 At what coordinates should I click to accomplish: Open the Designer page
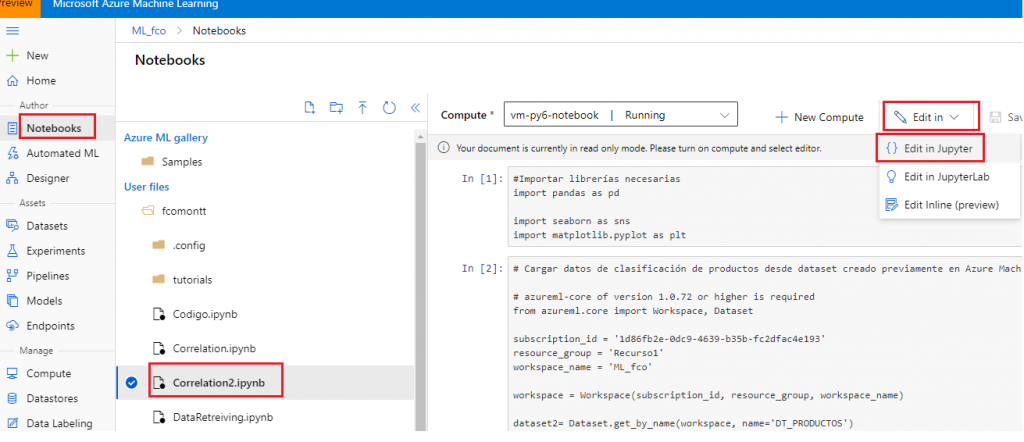coord(47,178)
